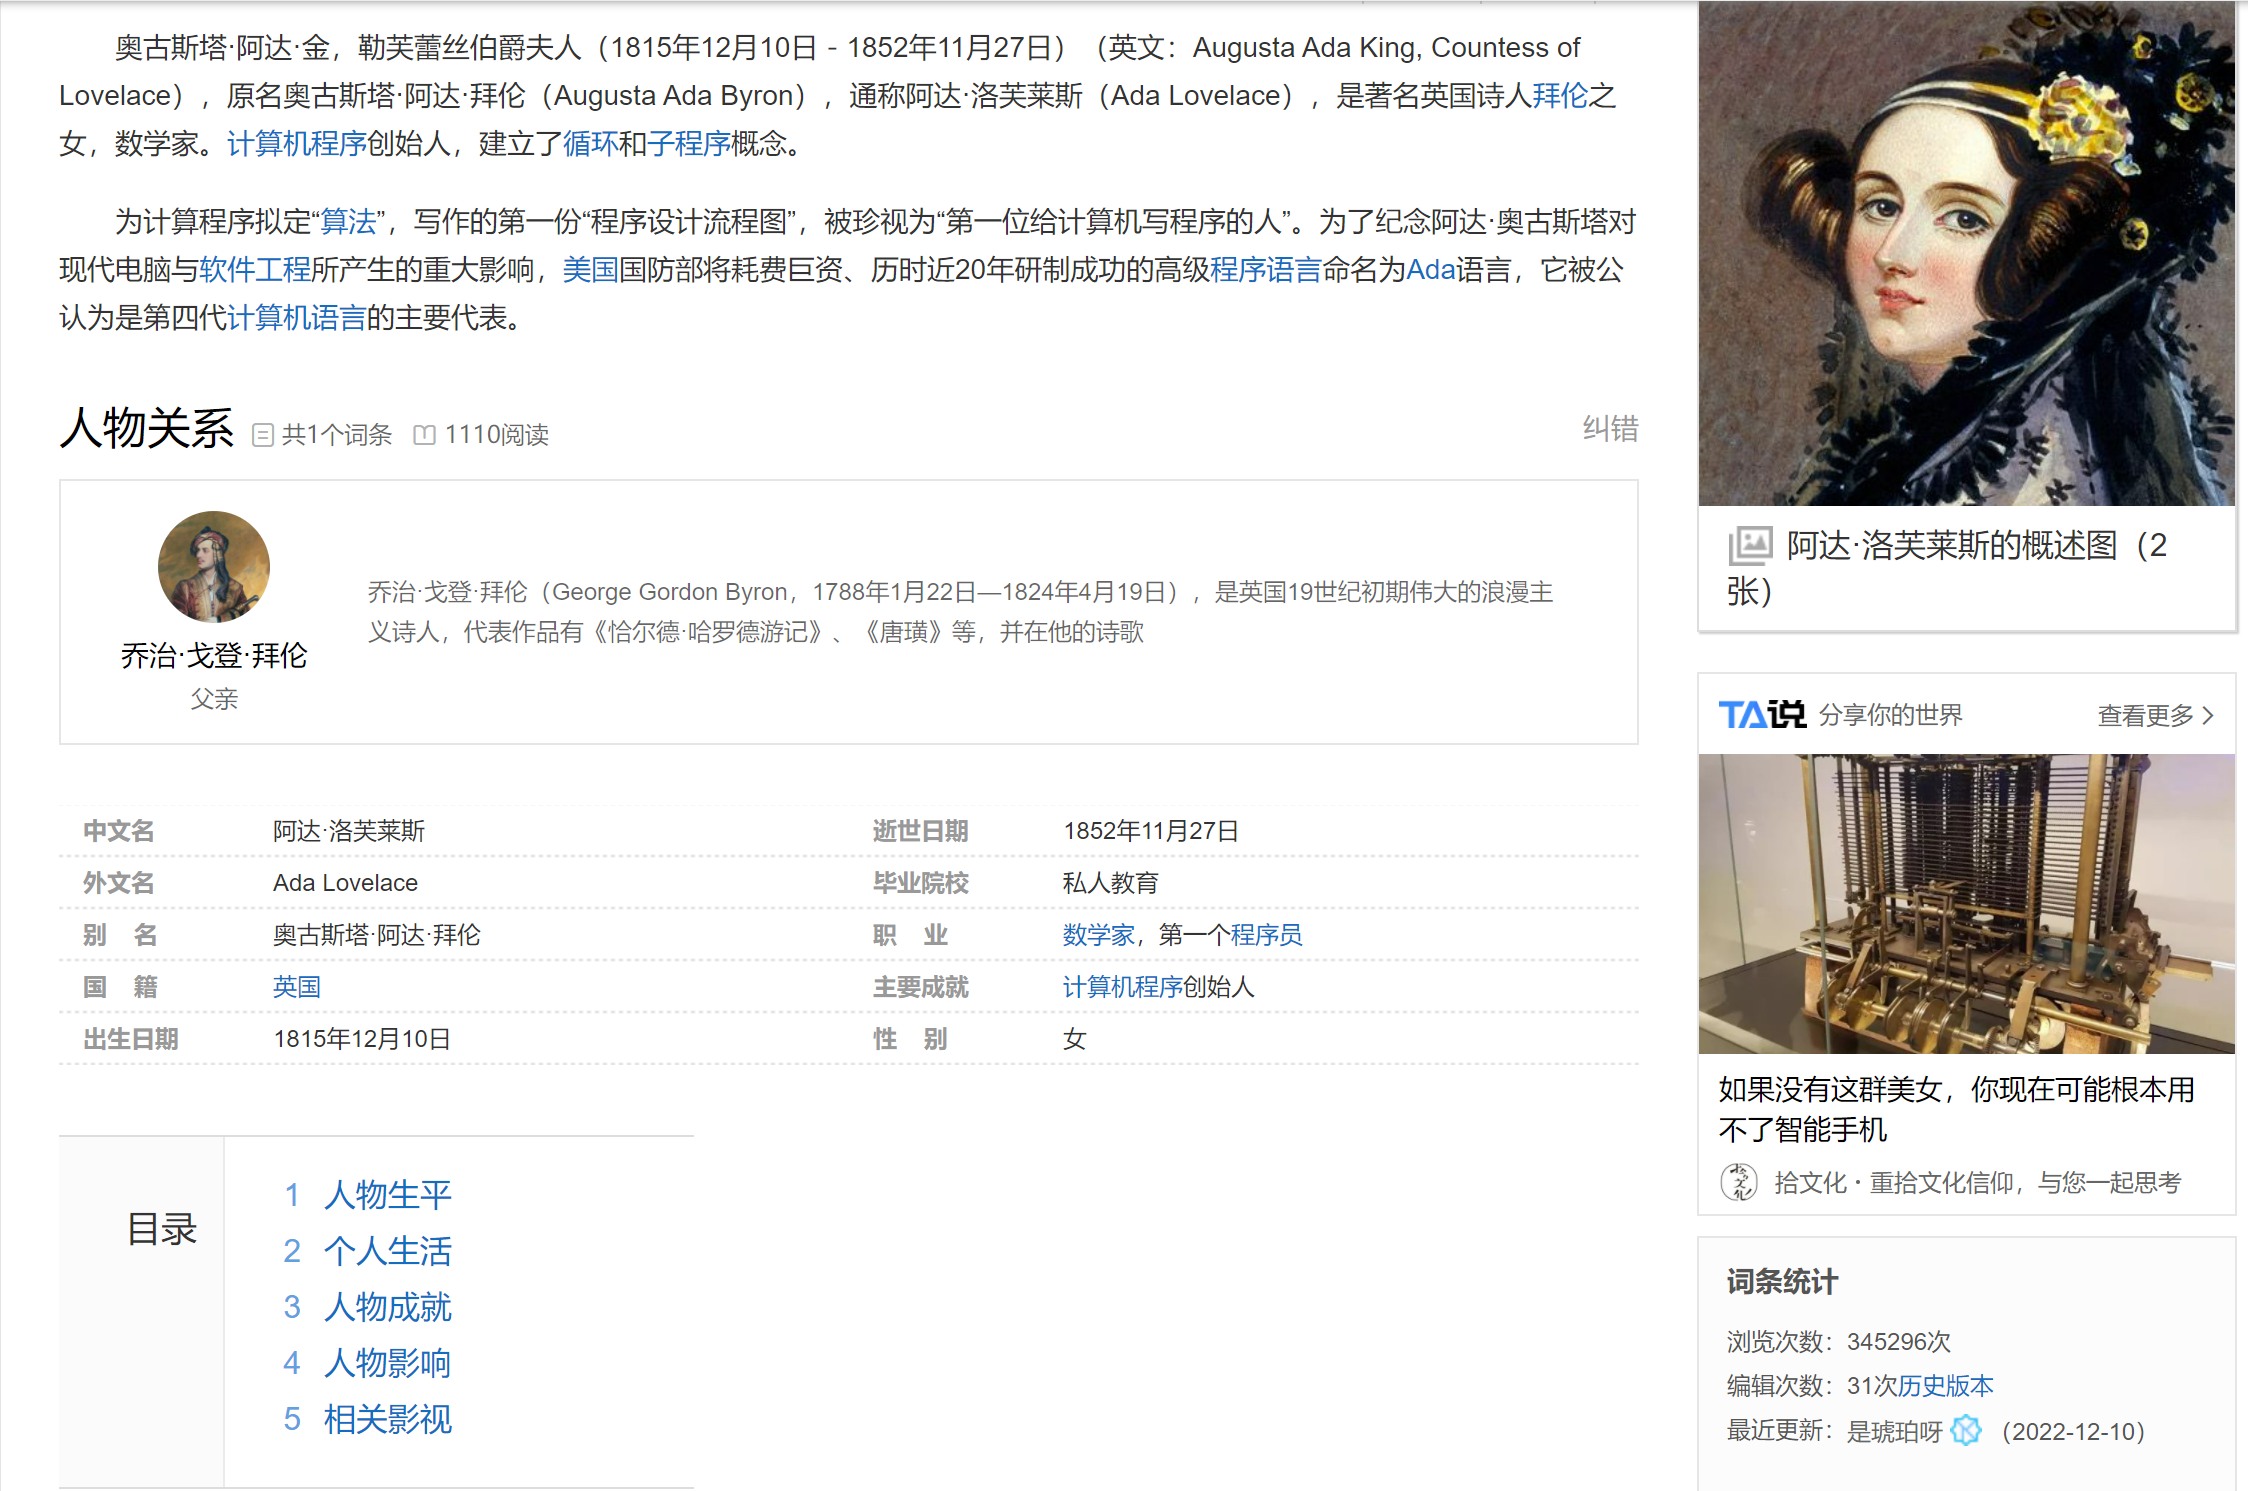
Task: Click 纠错 to report an error
Action: (x=1610, y=429)
